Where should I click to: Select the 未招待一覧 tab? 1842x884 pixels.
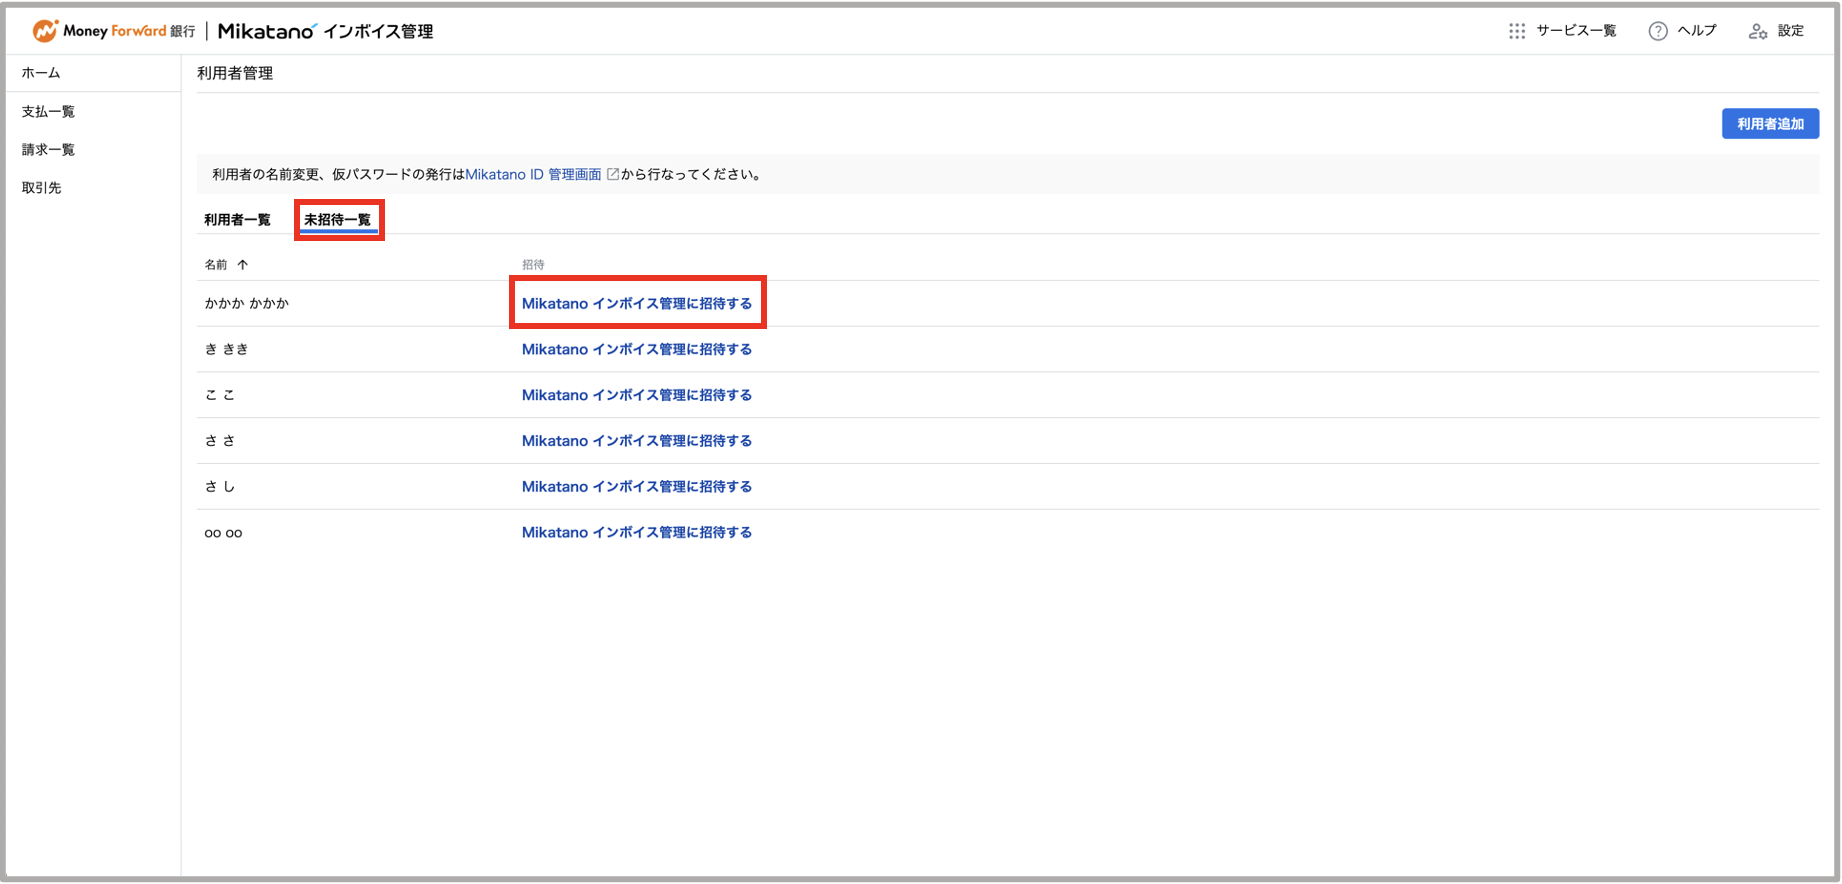(x=338, y=219)
